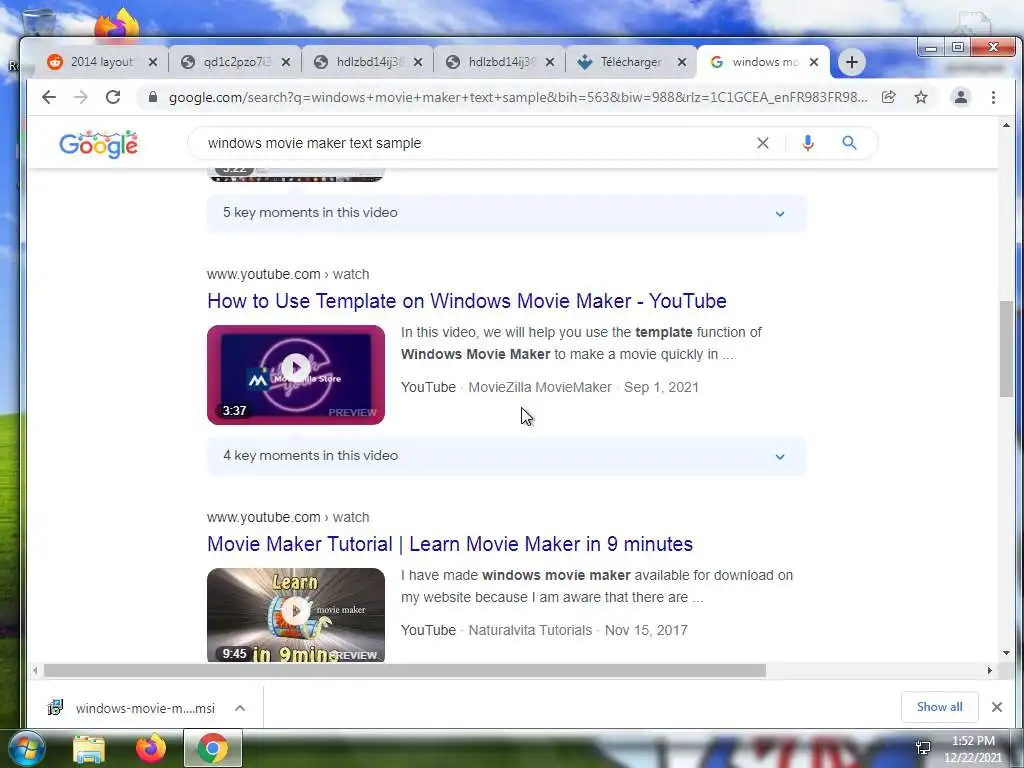The image size is (1024, 768).
Task: Click the forward navigation arrow
Action: pos(81,97)
